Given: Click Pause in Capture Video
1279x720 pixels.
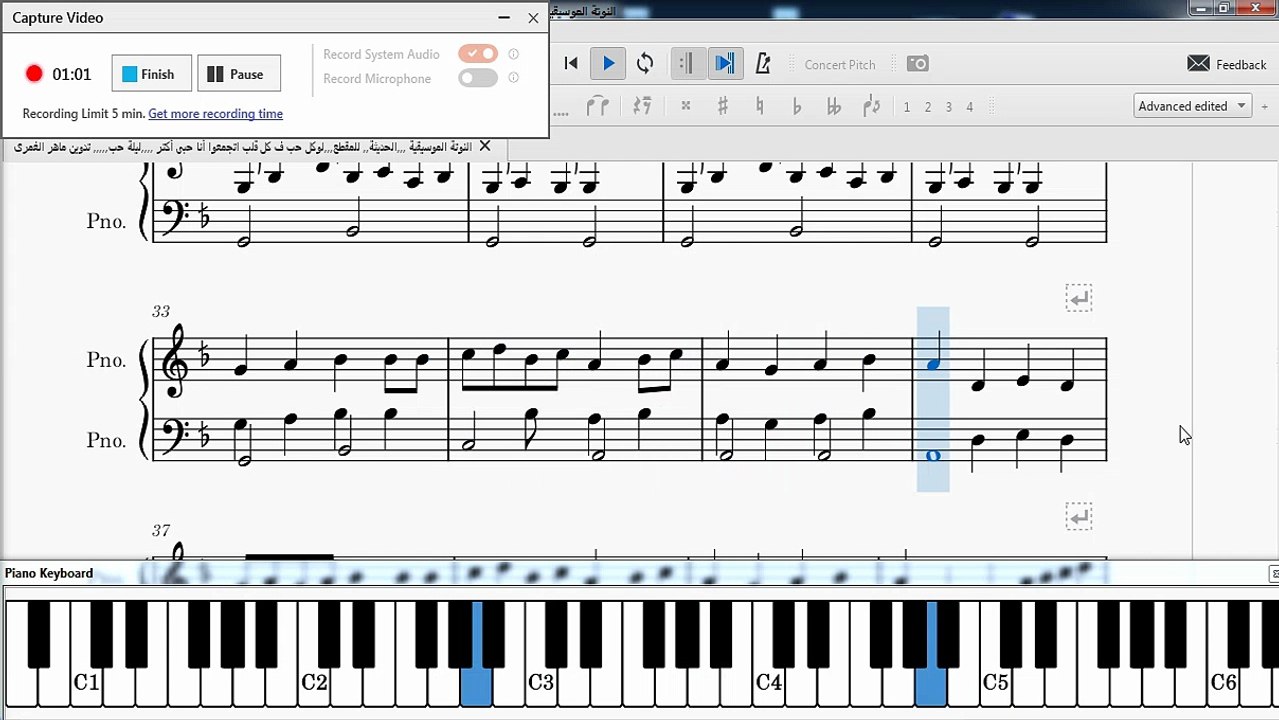Looking at the screenshot, I should tap(239, 74).
